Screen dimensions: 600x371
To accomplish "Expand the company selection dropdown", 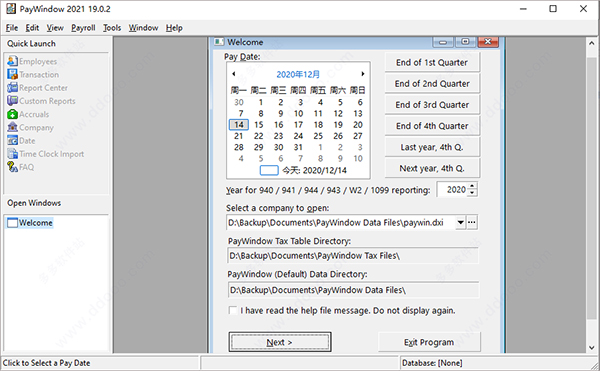I will 461,222.
